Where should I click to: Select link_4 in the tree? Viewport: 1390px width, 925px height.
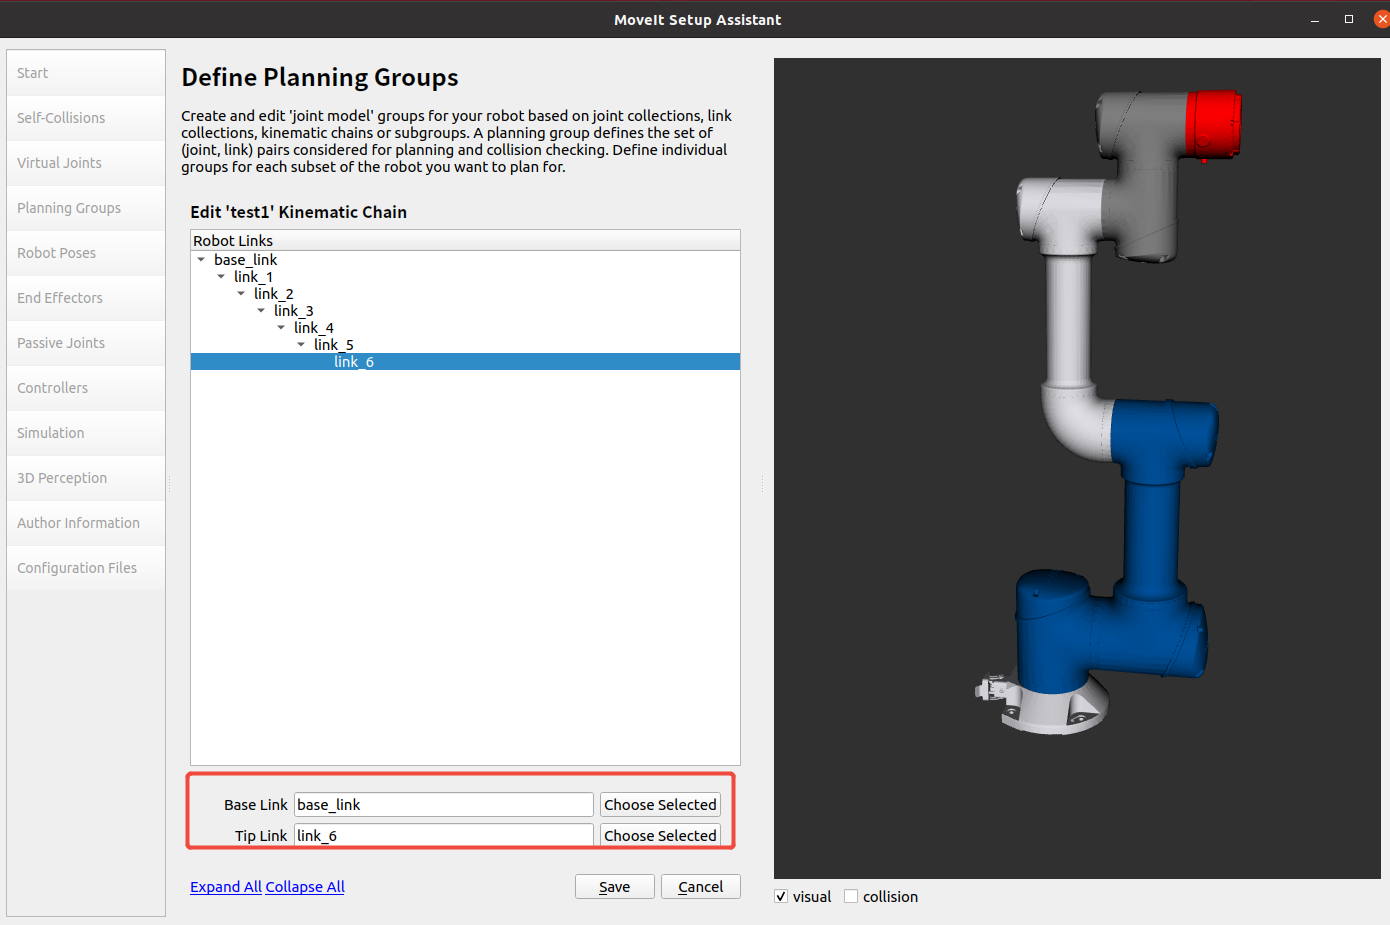[313, 328]
